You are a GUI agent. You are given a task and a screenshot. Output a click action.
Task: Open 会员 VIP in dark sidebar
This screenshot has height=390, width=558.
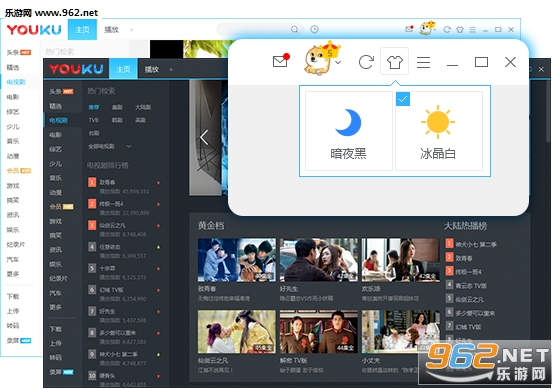pyautogui.click(x=61, y=207)
